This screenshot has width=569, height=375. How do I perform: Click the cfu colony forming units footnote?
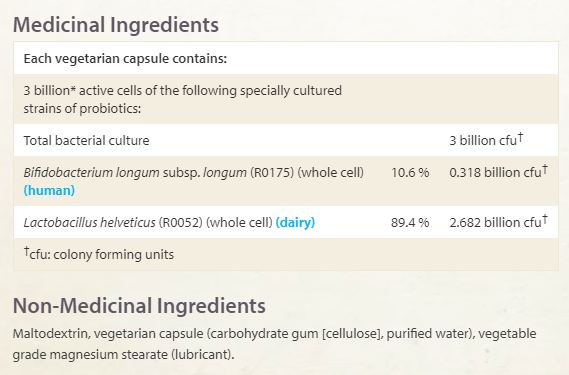(99, 254)
